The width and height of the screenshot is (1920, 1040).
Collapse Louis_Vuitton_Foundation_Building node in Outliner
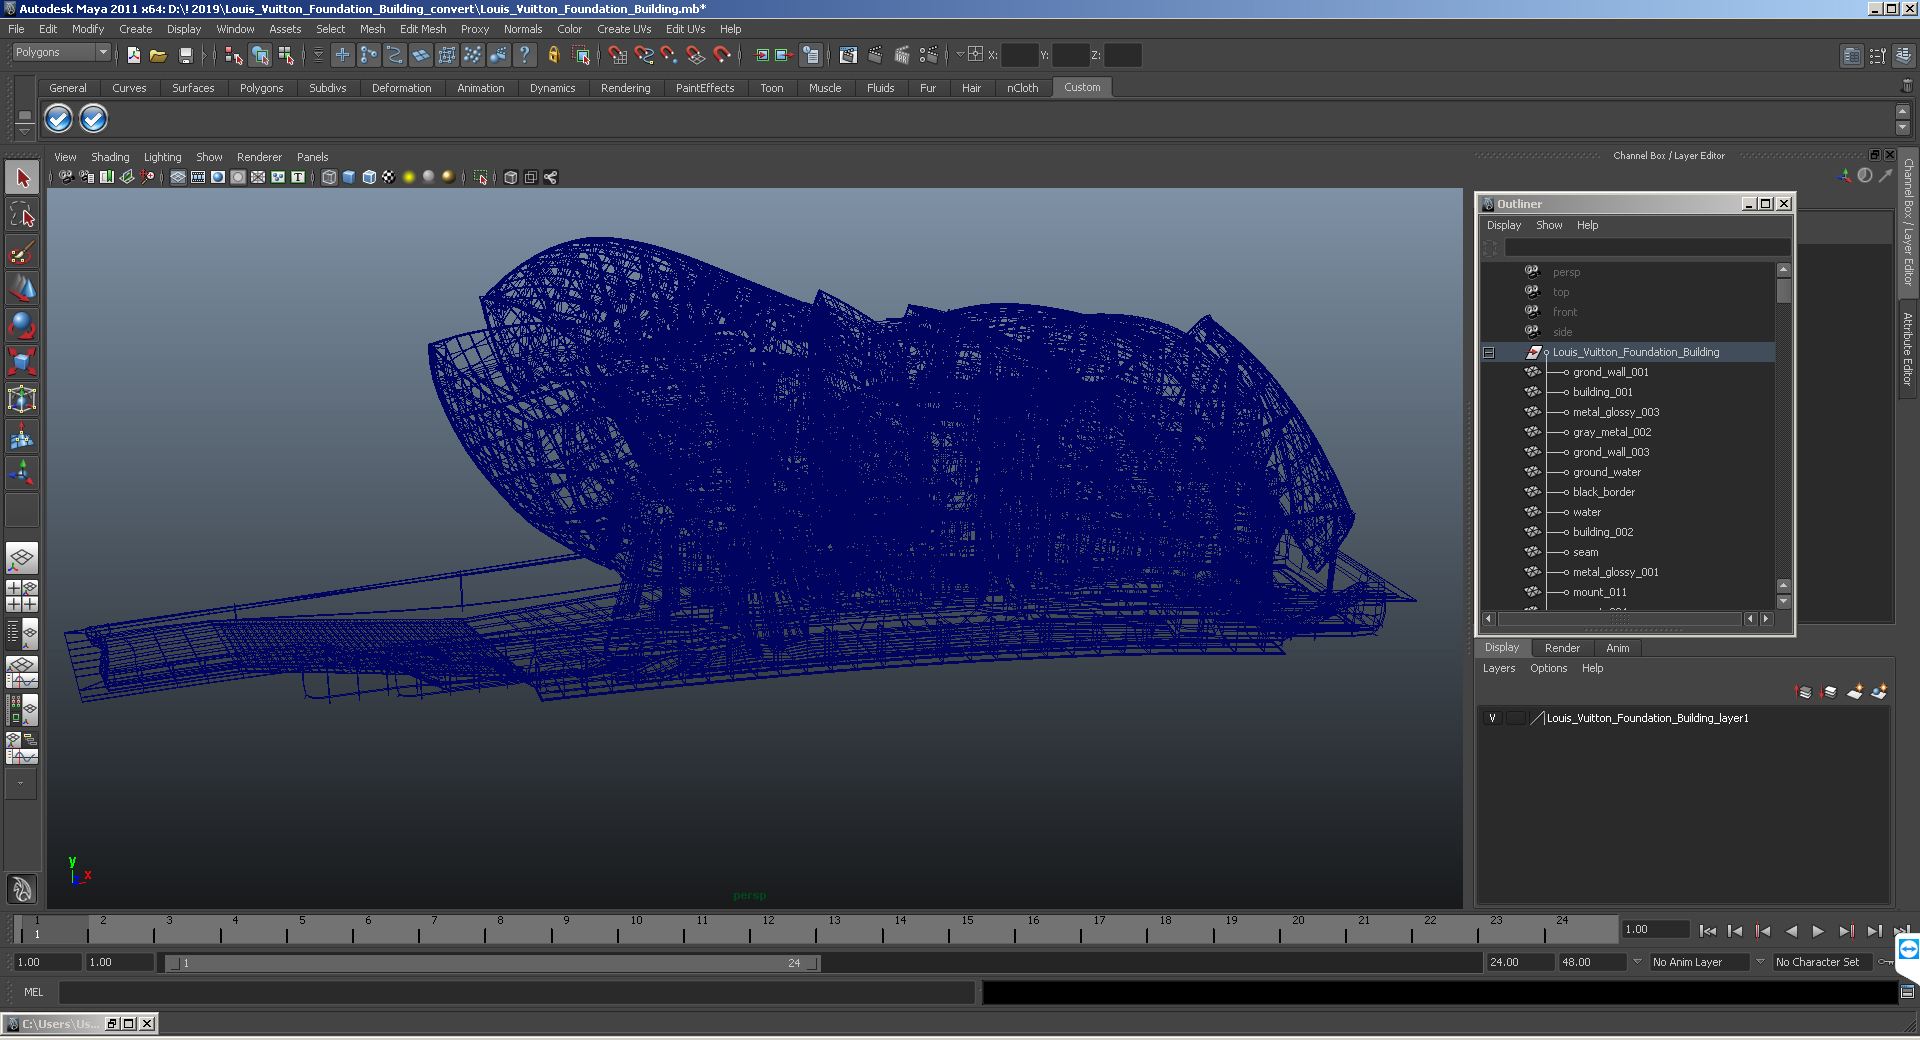(1489, 353)
